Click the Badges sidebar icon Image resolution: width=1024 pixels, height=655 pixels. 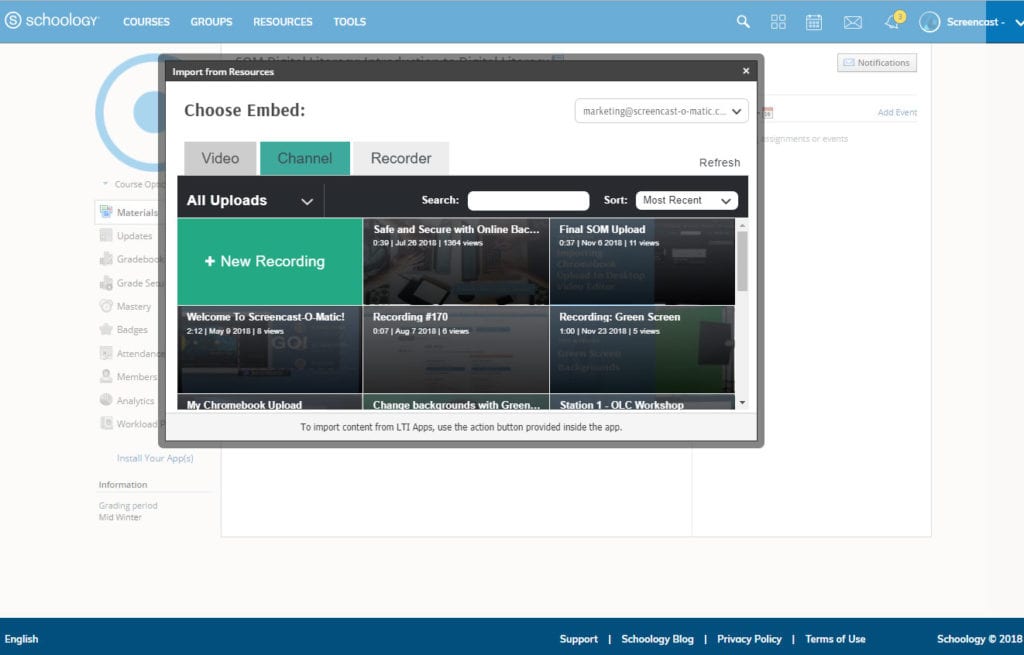[106, 329]
